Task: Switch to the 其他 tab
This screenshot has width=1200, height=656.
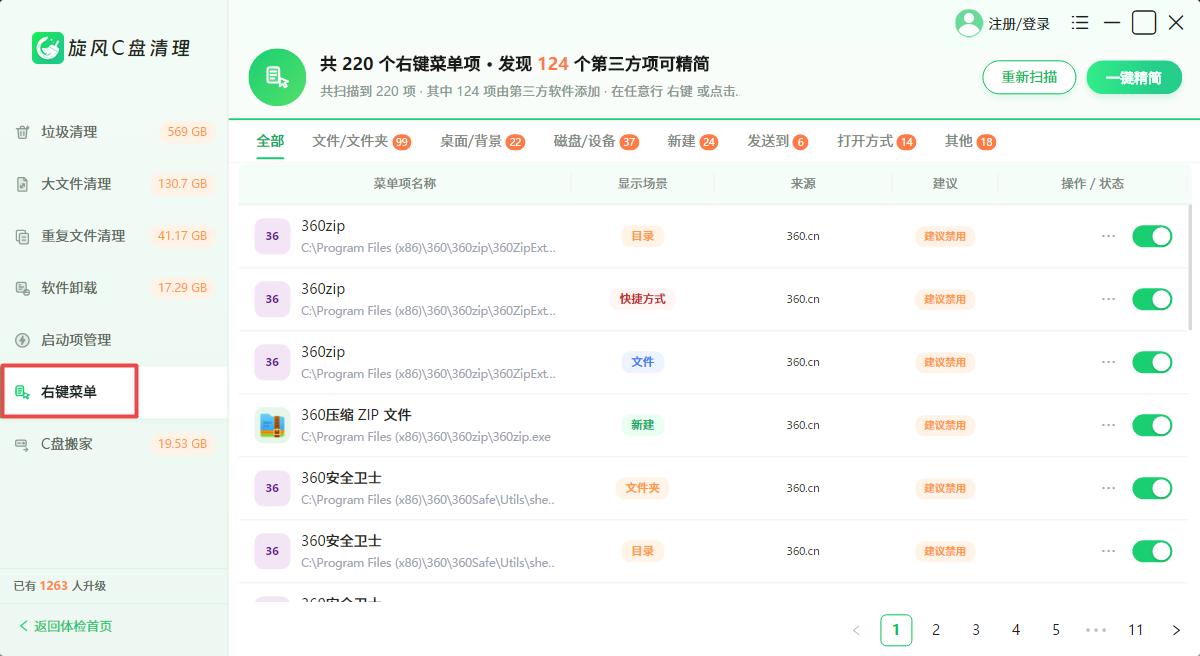Action: [x=971, y=141]
